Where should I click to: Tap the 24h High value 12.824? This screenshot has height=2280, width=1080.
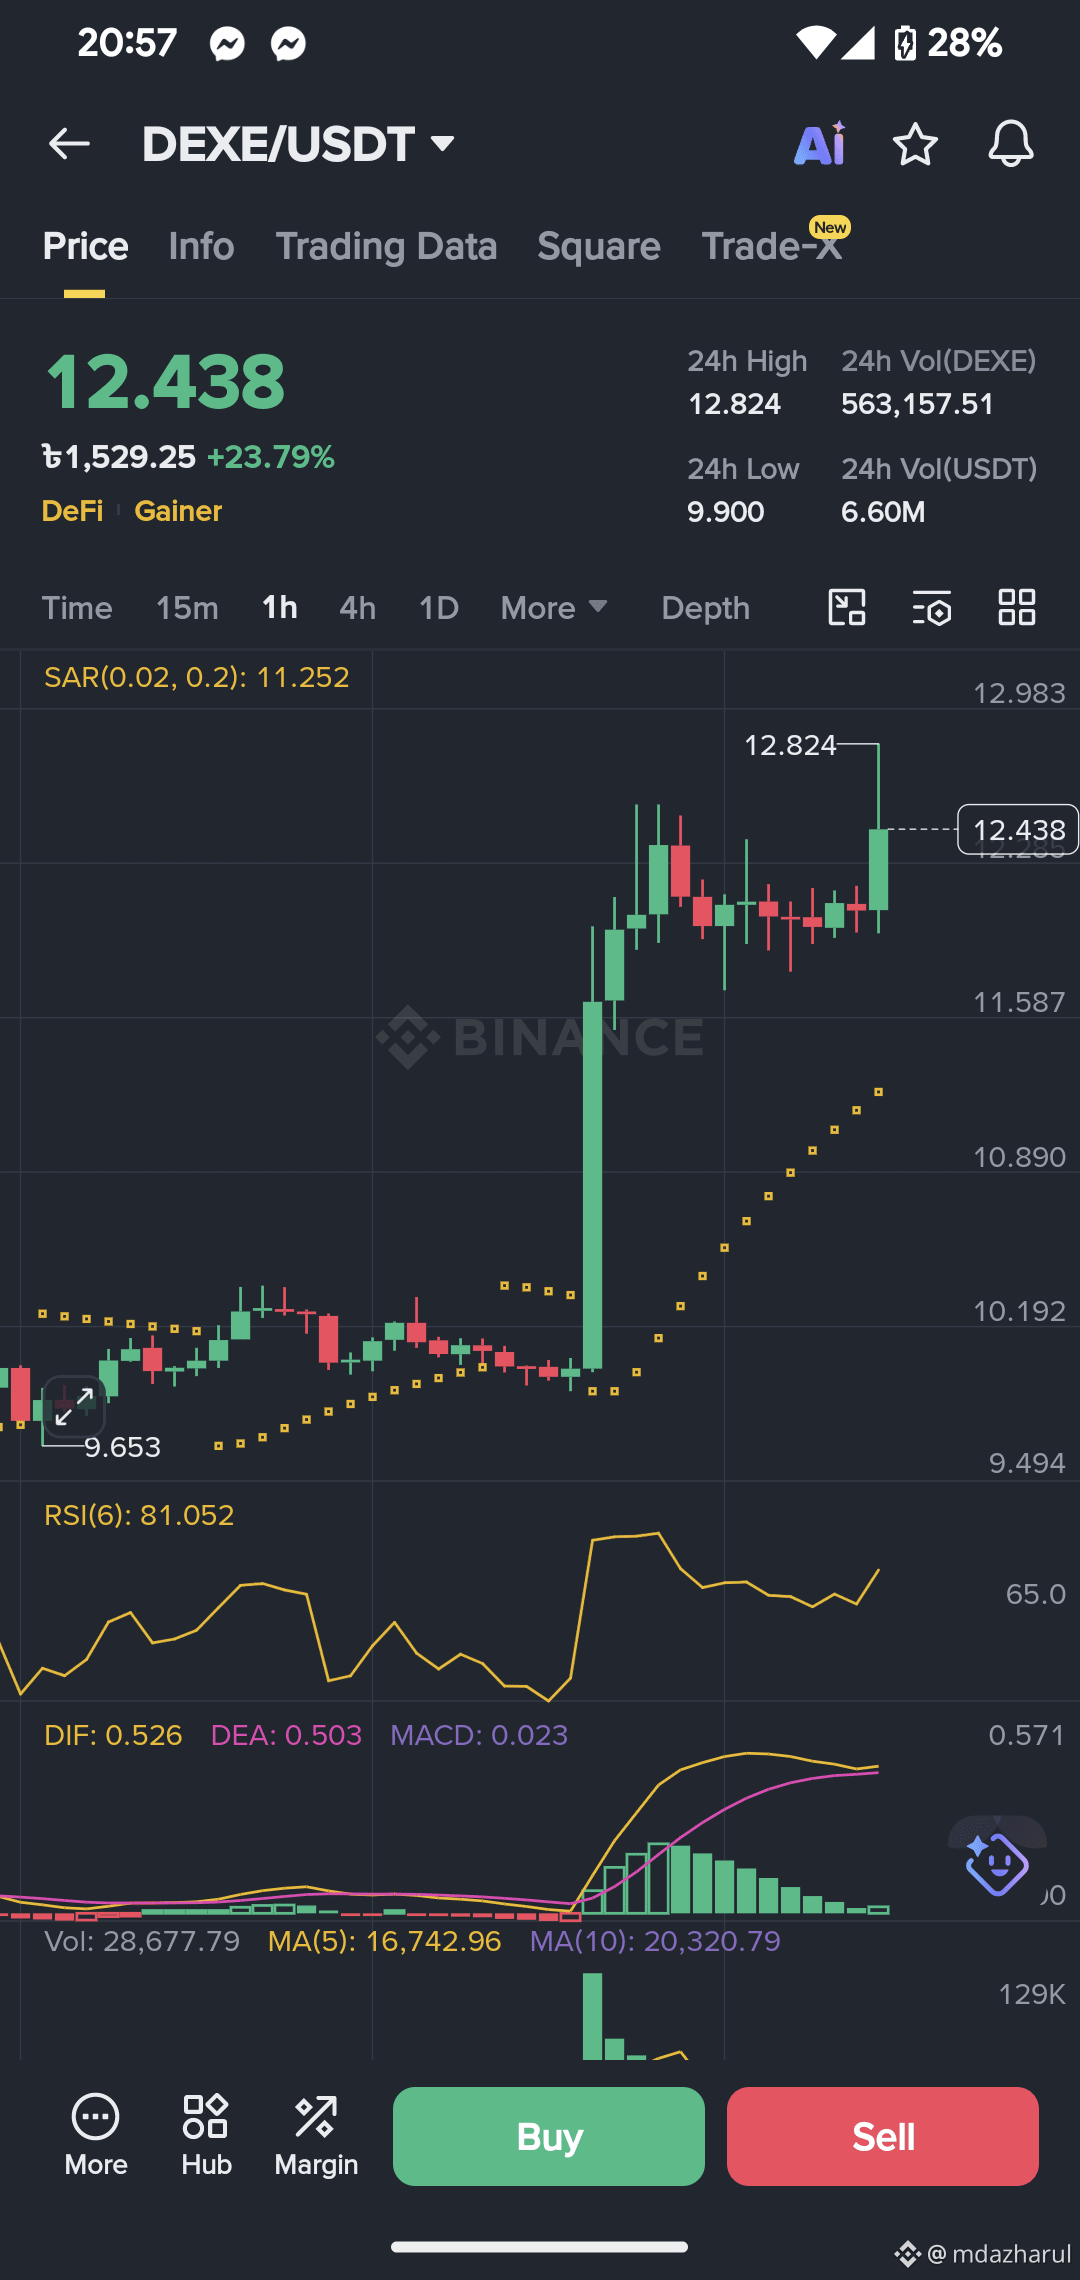click(734, 404)
